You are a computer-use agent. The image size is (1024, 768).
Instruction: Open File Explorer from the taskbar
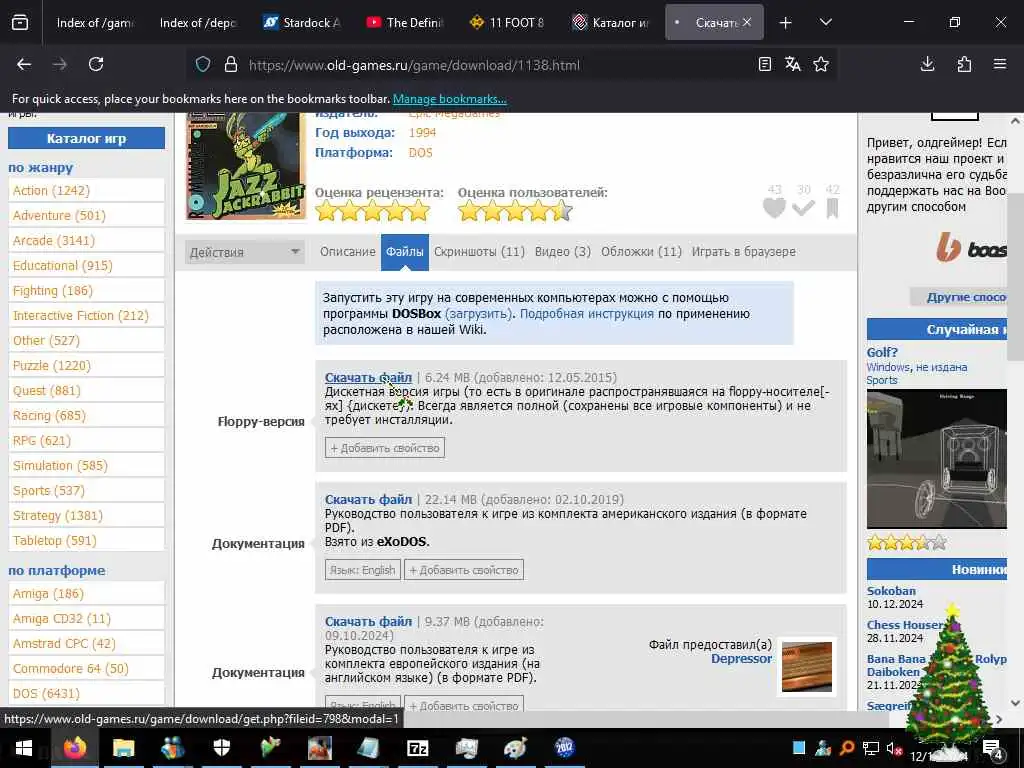[123, 748]
